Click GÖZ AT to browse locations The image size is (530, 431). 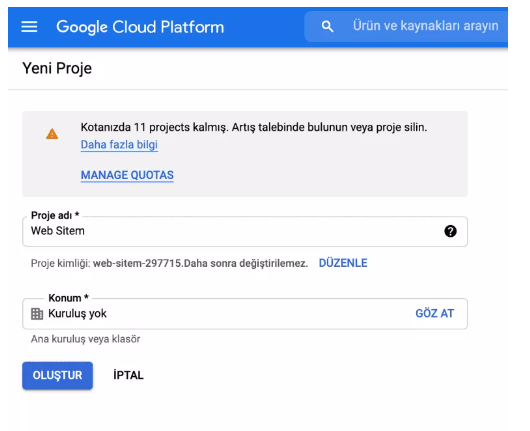pyautogui.click(x=435, y=313)
